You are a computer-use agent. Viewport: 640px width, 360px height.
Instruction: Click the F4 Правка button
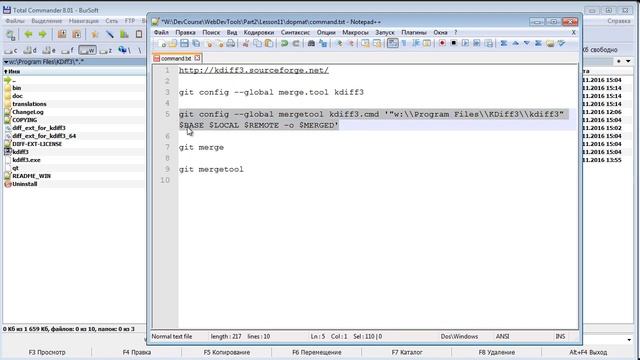[137, 352]
